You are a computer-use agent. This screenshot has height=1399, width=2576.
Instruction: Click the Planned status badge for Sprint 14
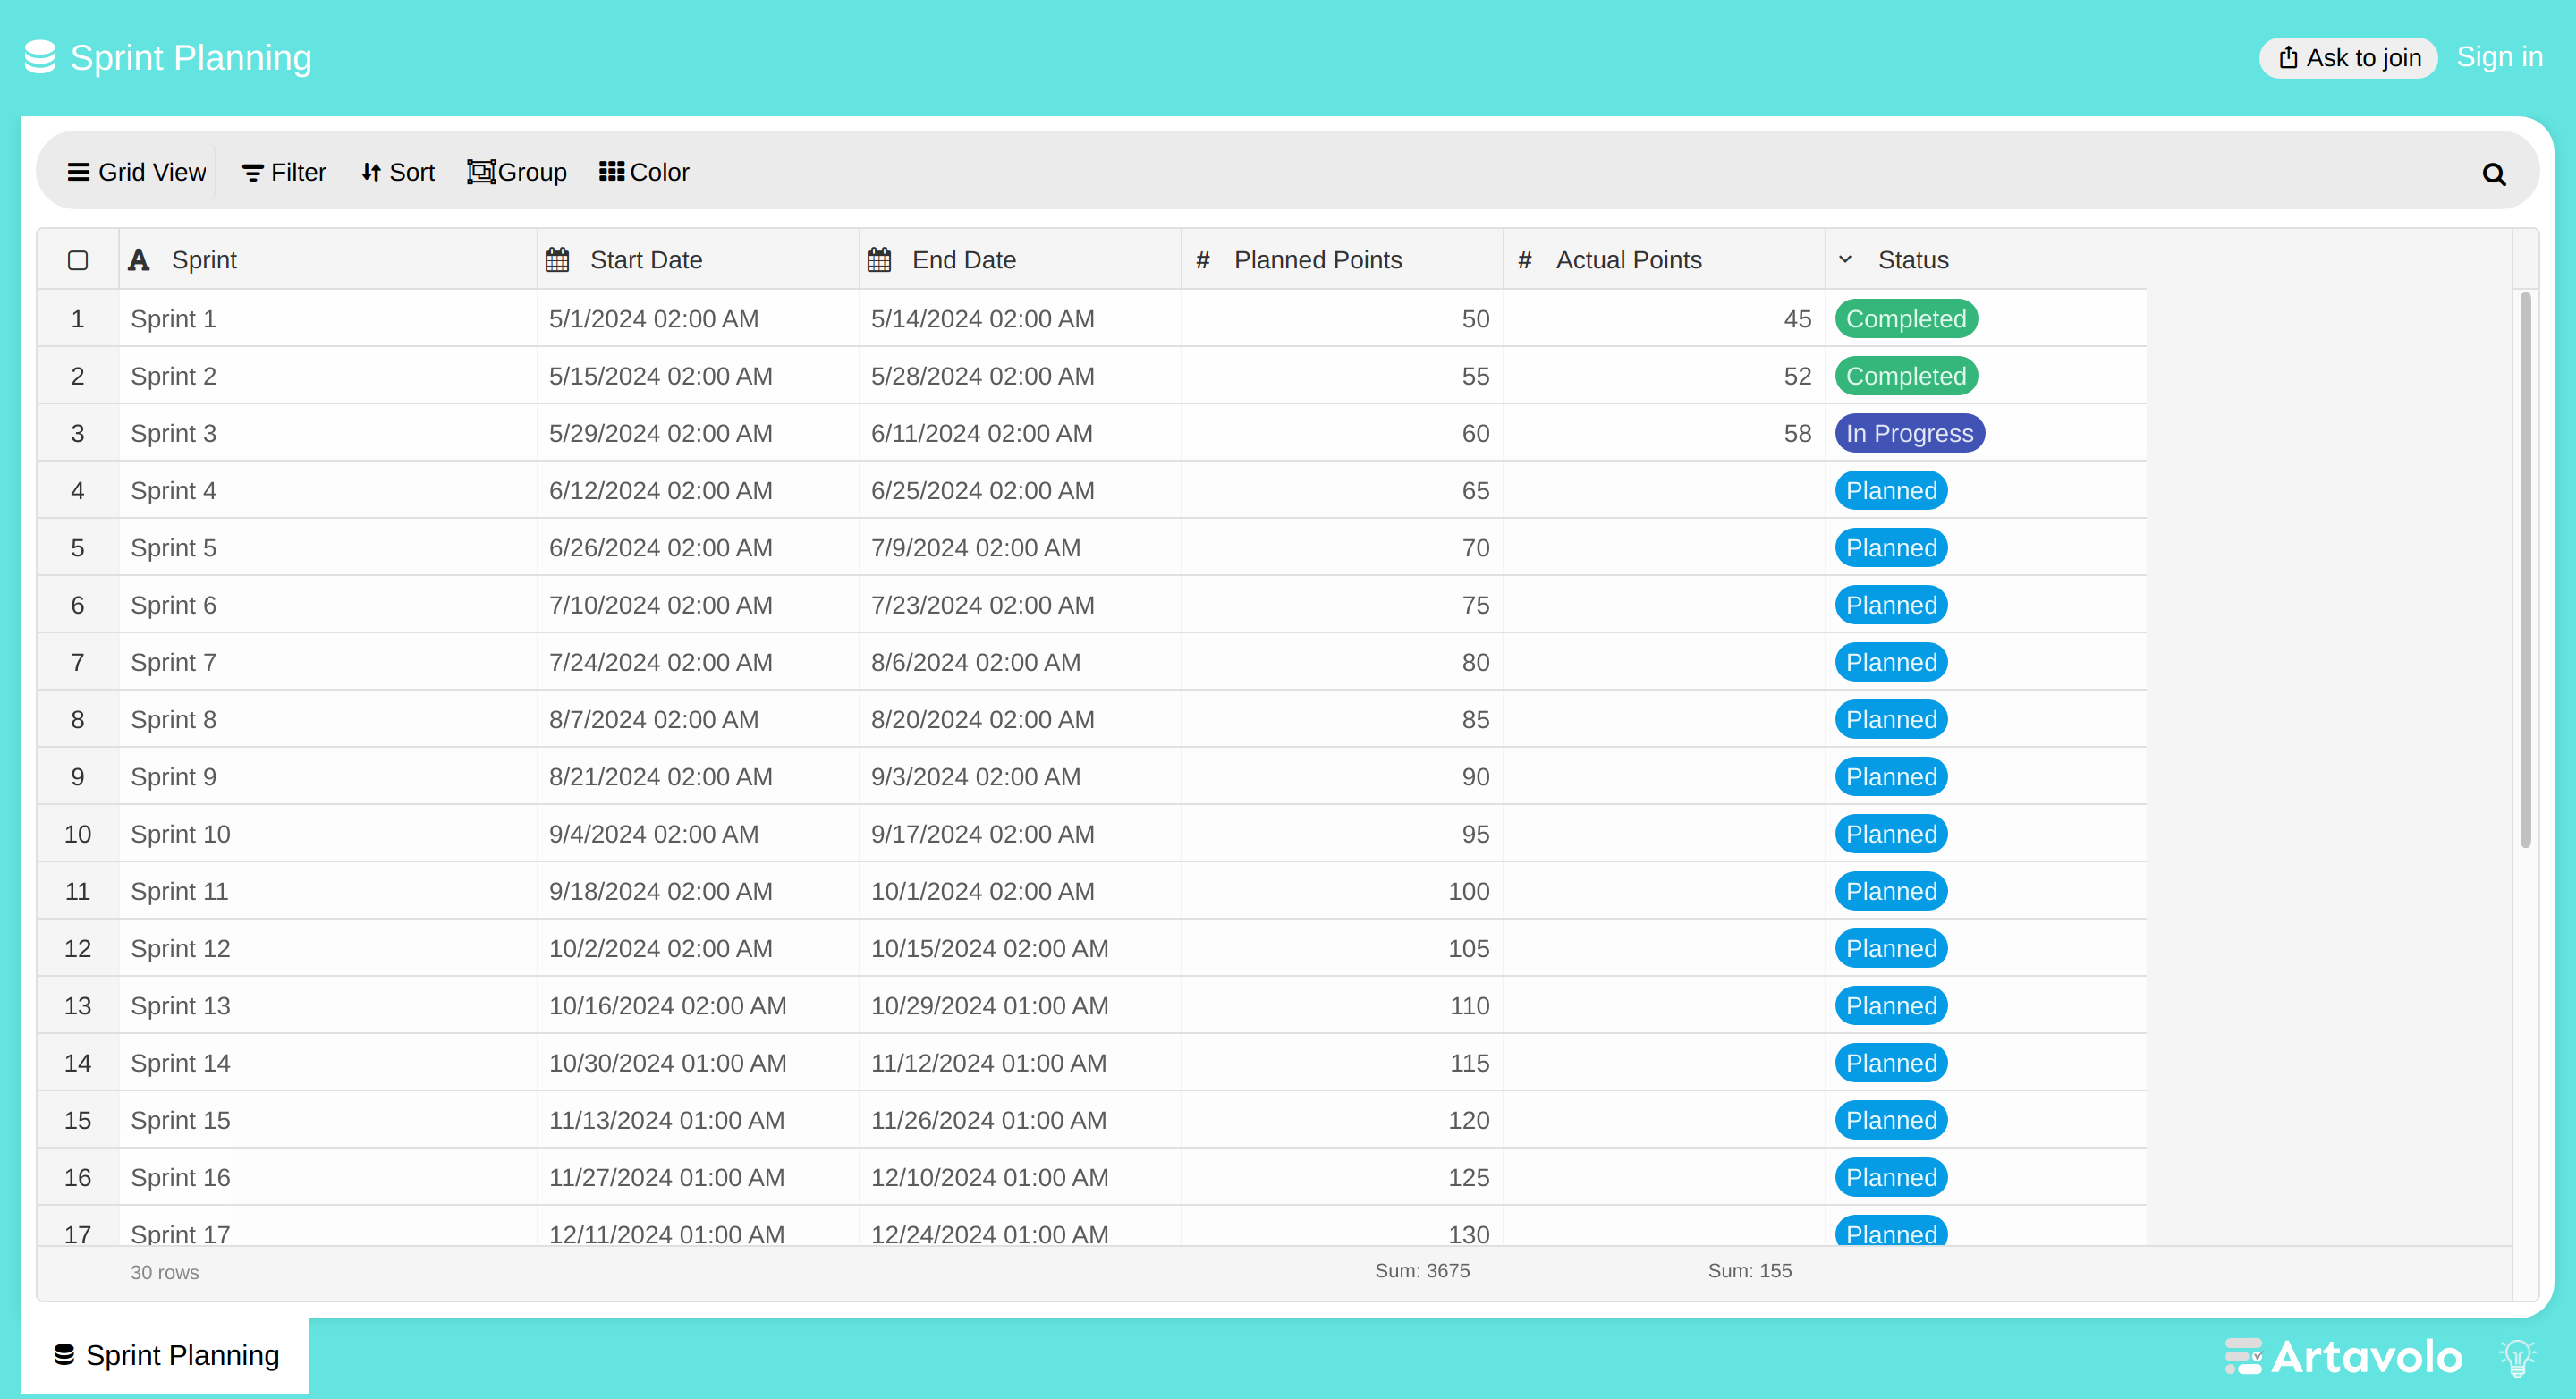coord(1891,1063)
